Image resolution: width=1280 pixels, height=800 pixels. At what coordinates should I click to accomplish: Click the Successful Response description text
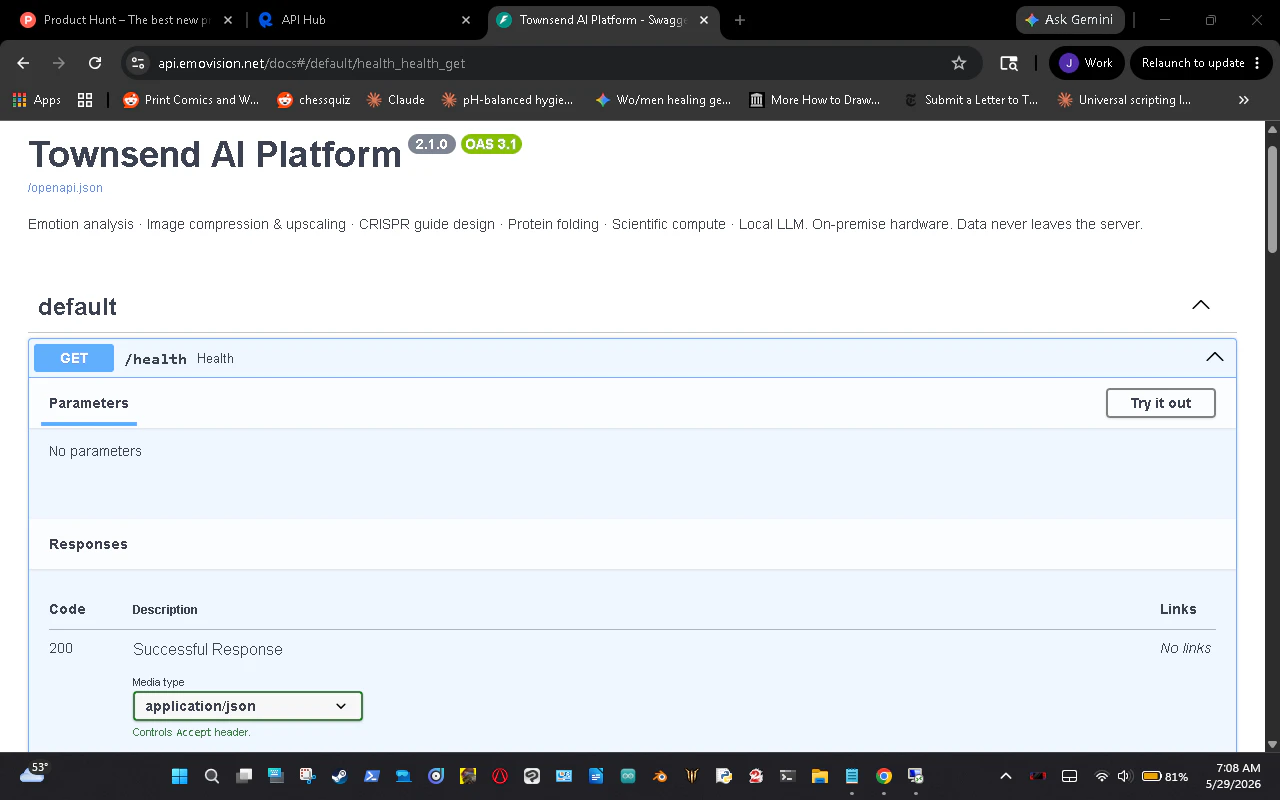[x=208, y=649]
